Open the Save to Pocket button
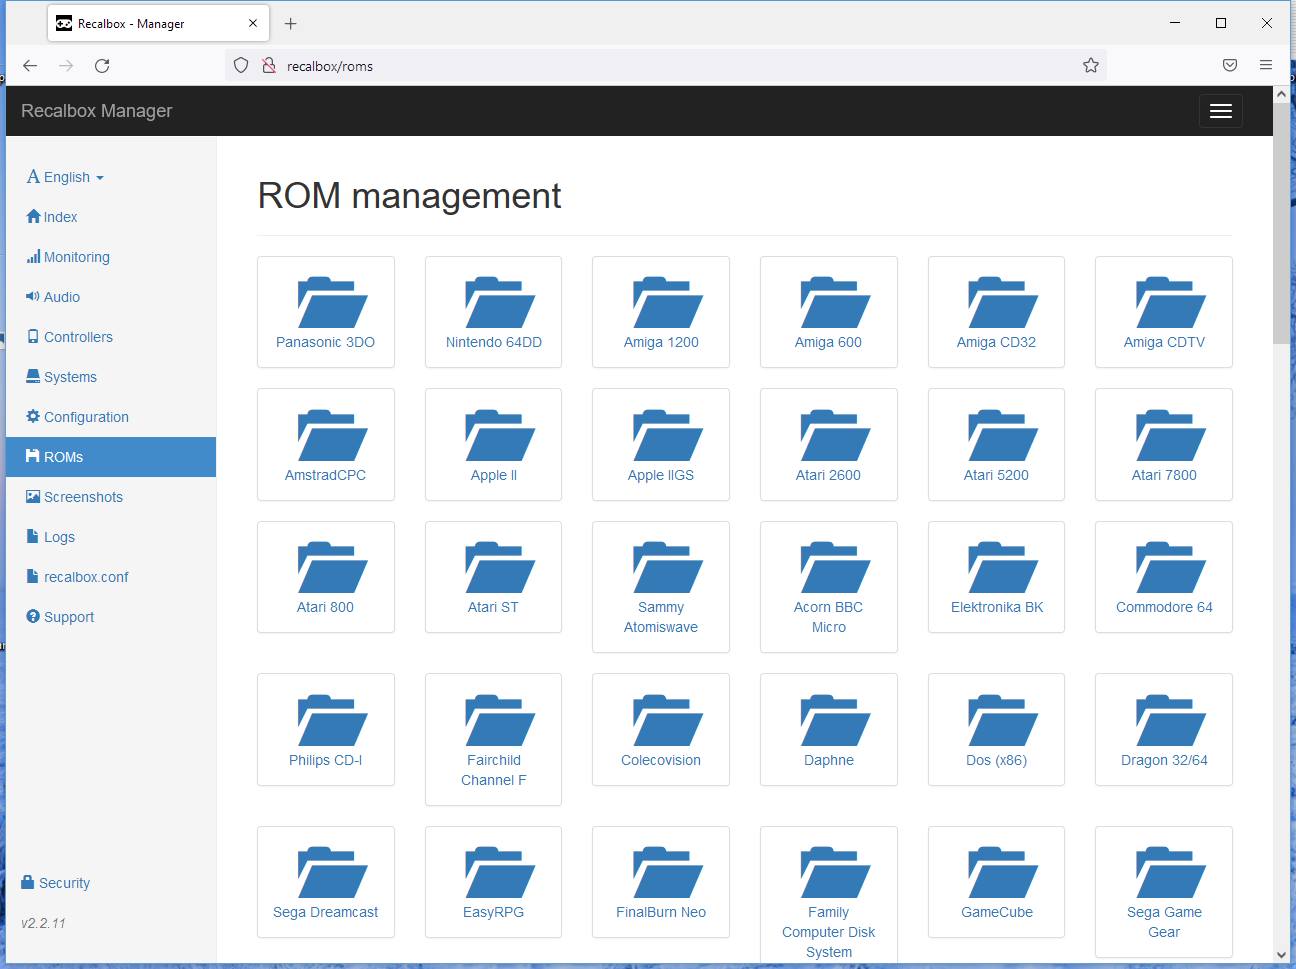This screenshot has height=969, width=1296. [x=1230, y=66]
